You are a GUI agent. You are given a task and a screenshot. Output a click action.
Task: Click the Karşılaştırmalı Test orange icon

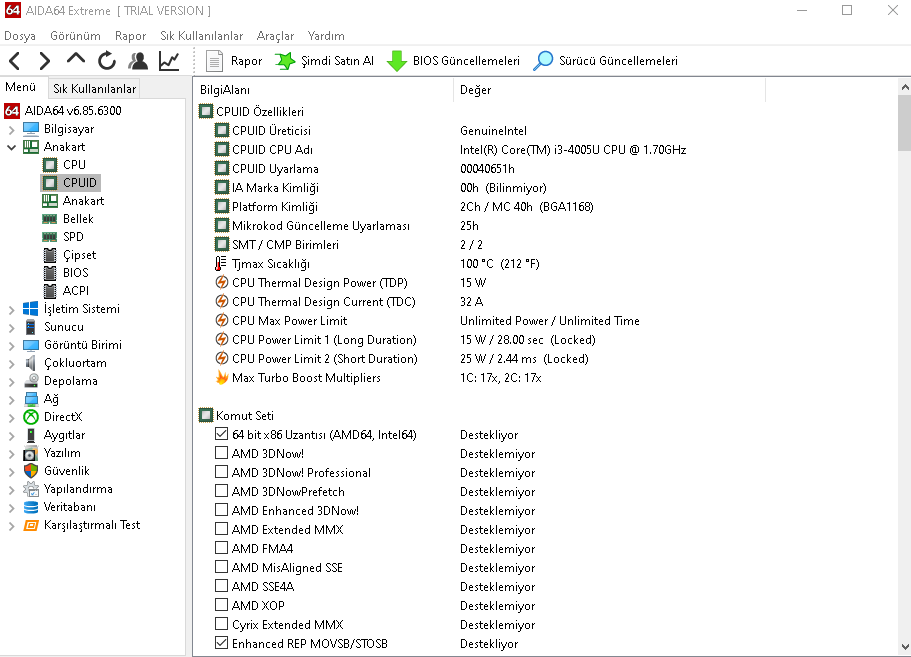(31, 525)
